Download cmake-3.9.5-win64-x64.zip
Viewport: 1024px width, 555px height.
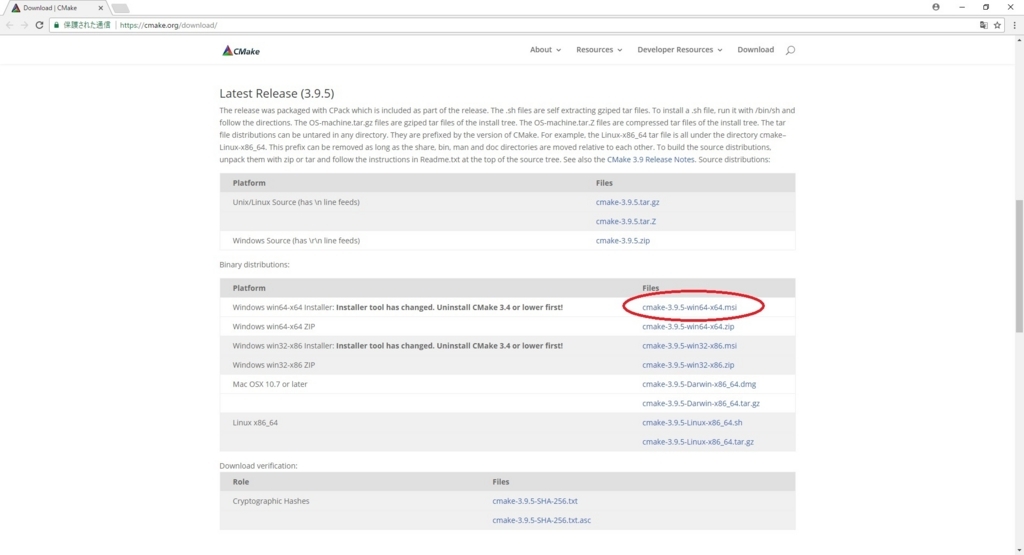pyautogui.click(x=688, y=326)
